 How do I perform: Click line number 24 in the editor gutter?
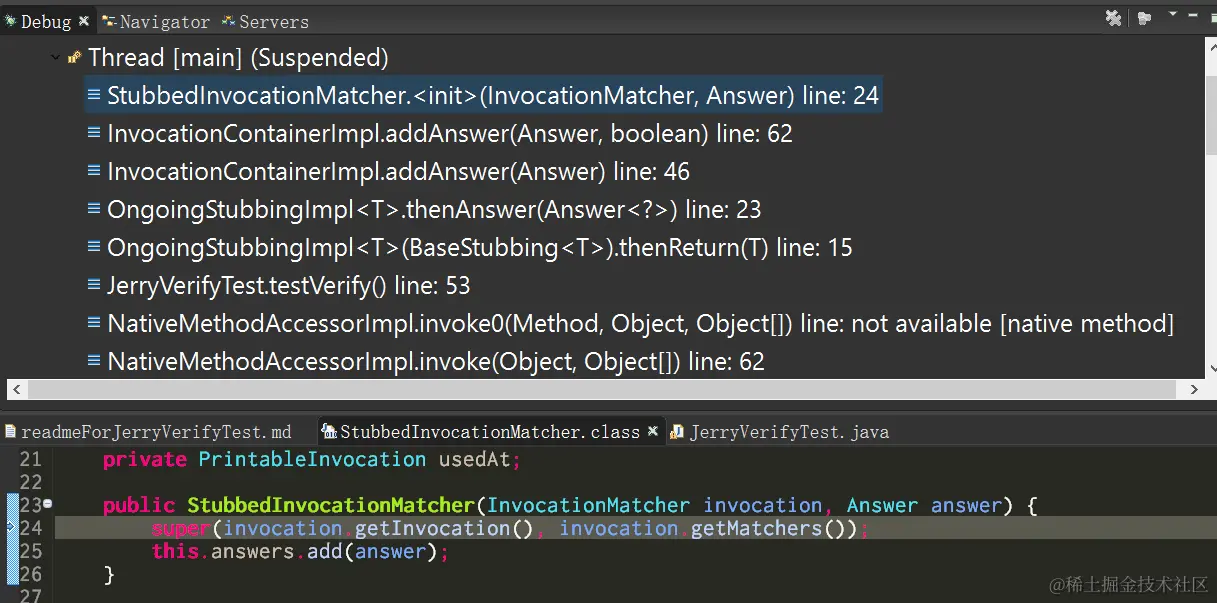tap(30, 528)
